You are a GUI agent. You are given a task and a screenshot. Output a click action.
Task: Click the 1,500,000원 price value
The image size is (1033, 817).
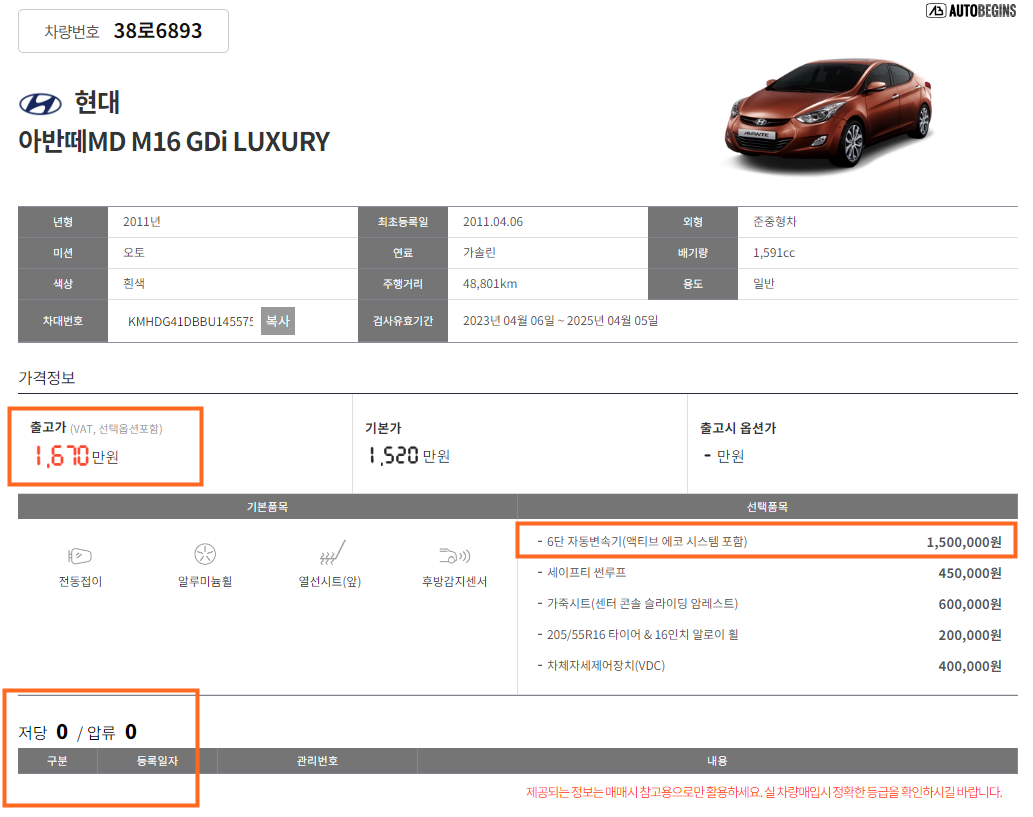pyautogui.click(x=964, y=542)
